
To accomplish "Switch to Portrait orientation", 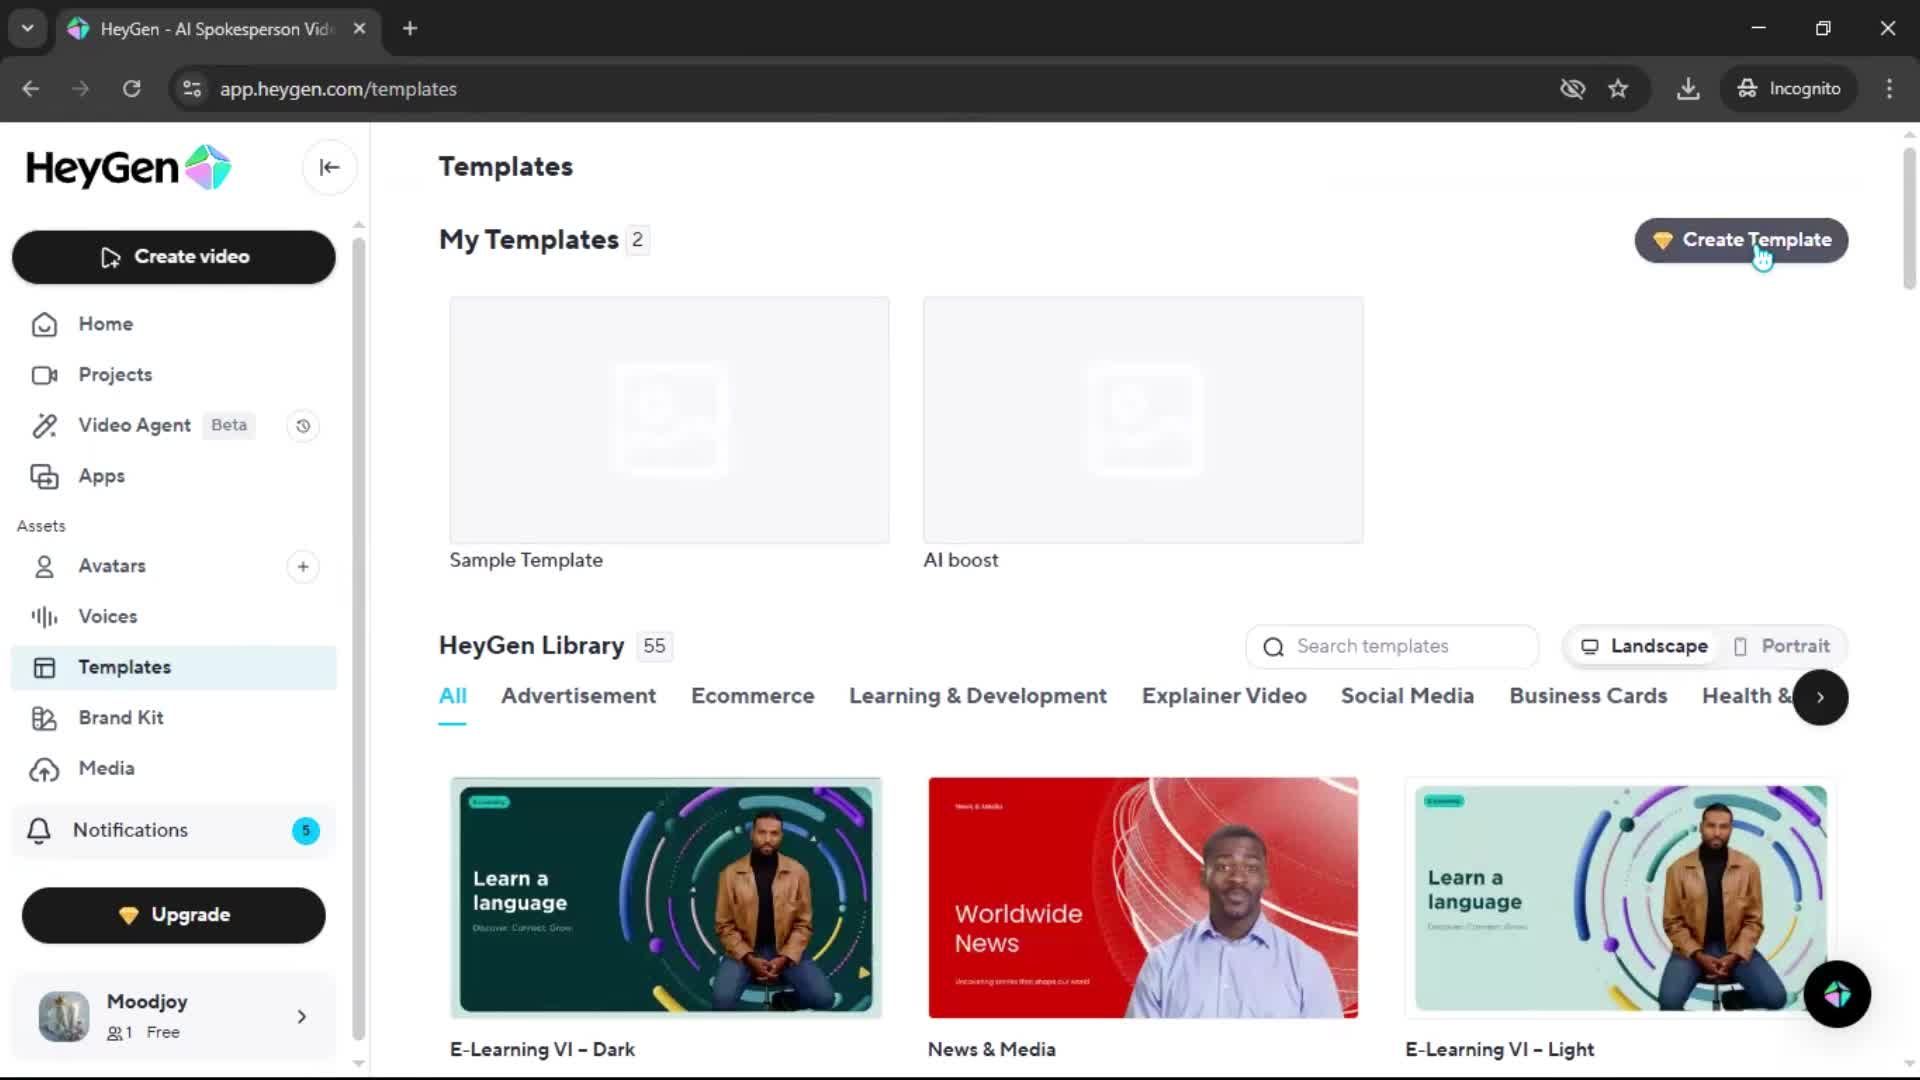I will coord(1782,646).
